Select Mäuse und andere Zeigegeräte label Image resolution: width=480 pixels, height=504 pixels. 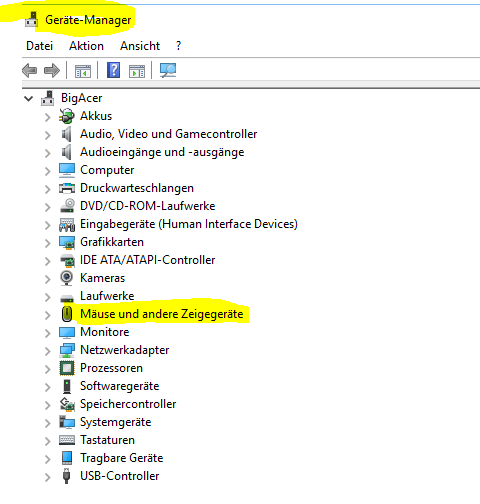pos(162,314)
